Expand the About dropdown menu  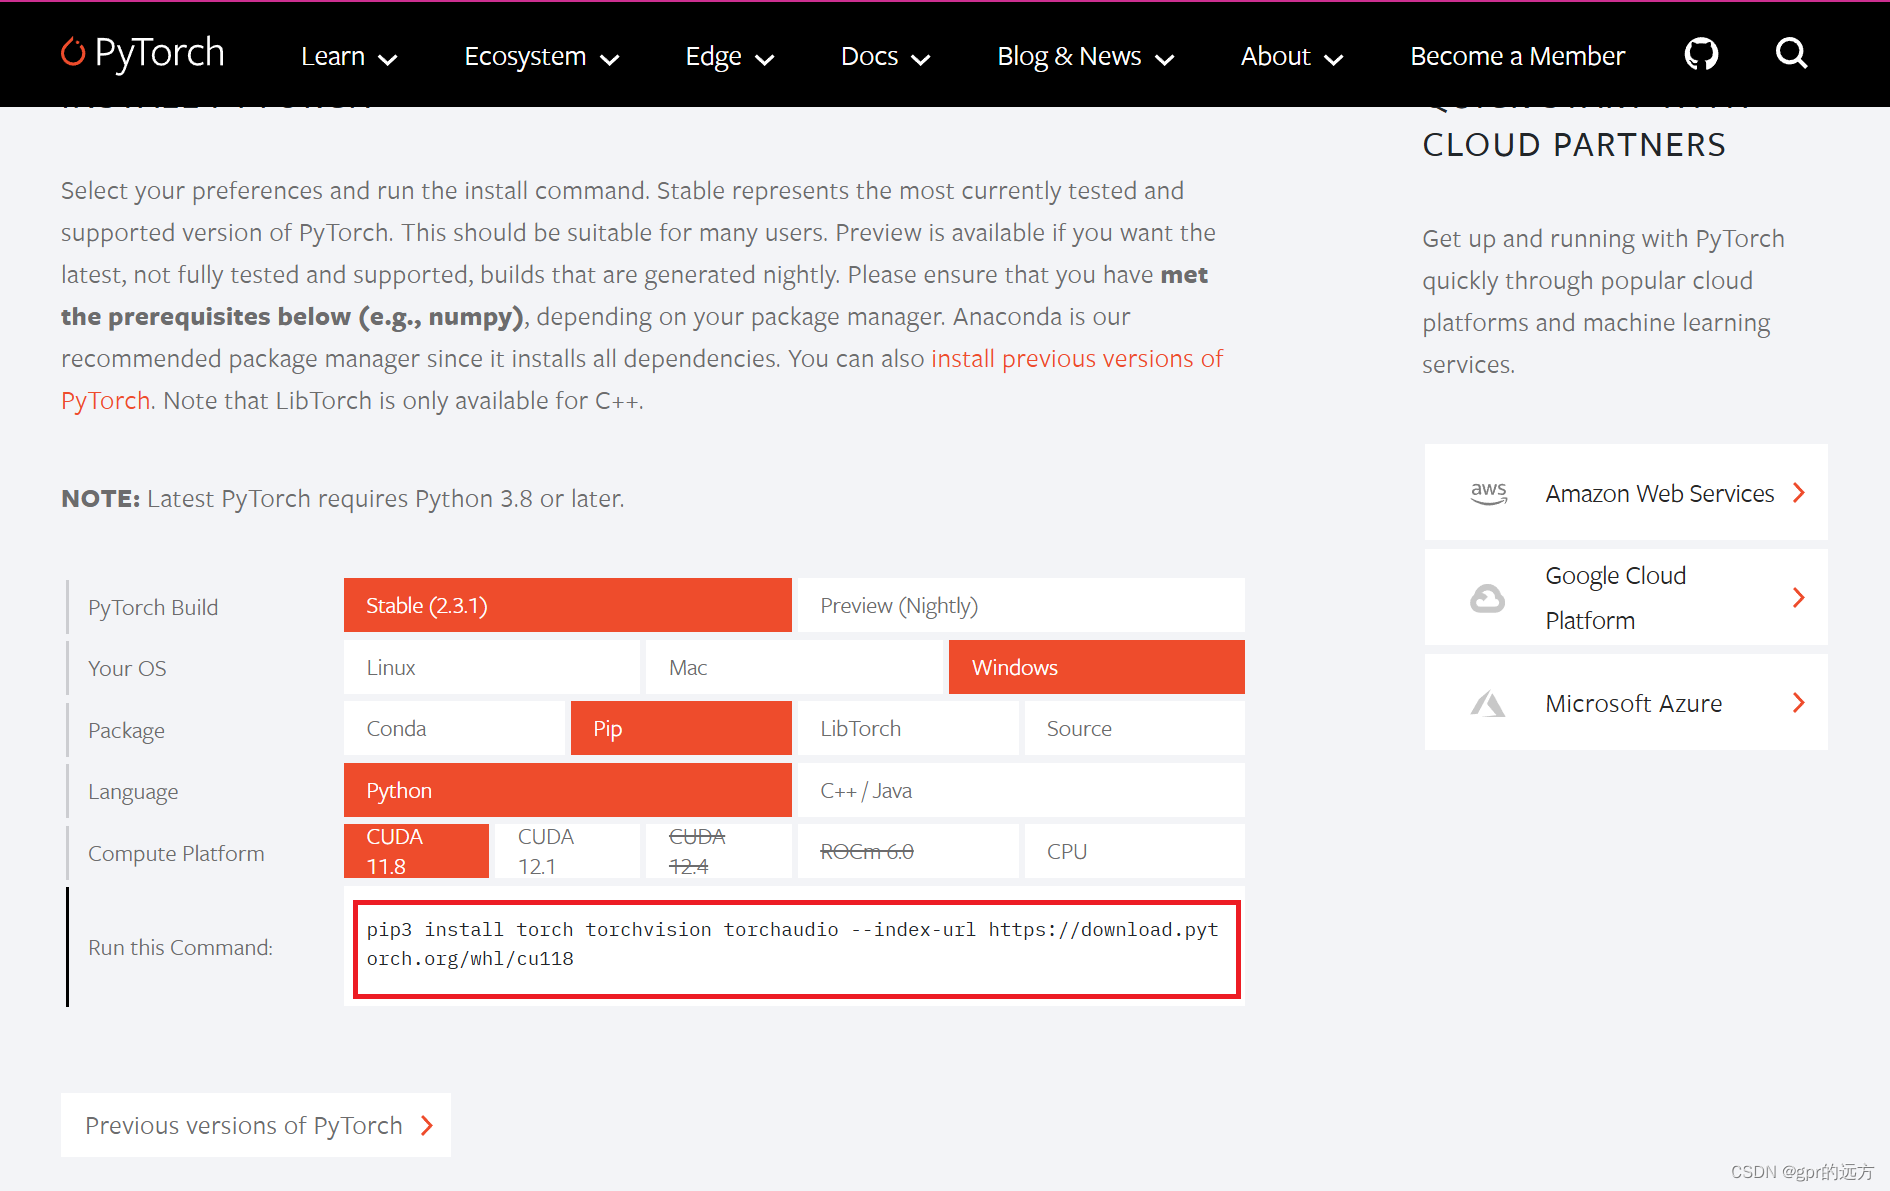tap(1291, 56)
